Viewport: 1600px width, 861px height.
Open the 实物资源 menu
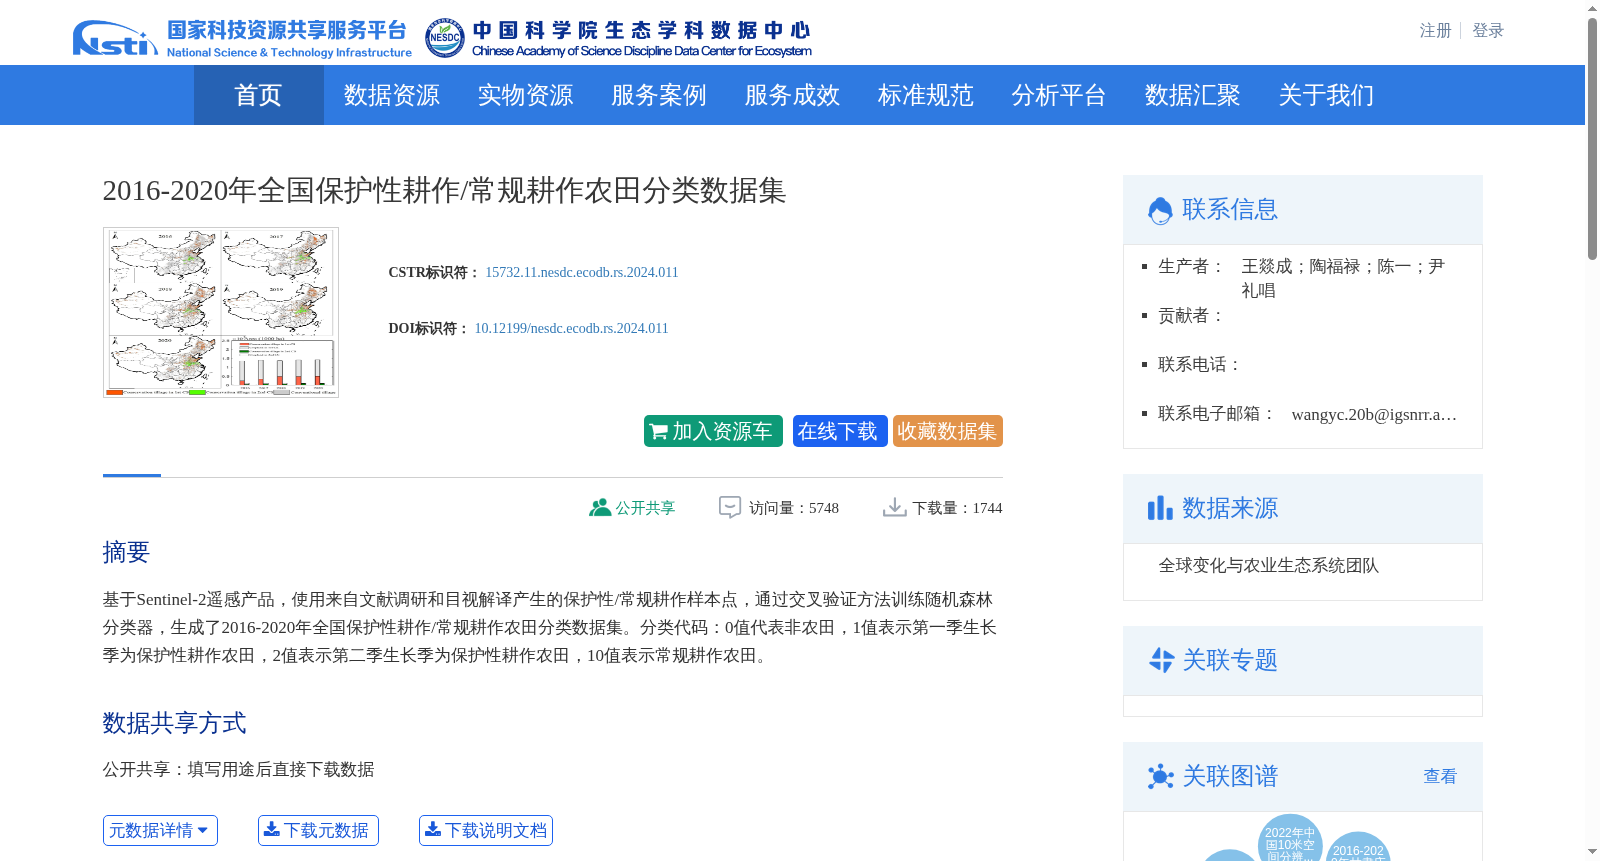click(x=525, y=95)
